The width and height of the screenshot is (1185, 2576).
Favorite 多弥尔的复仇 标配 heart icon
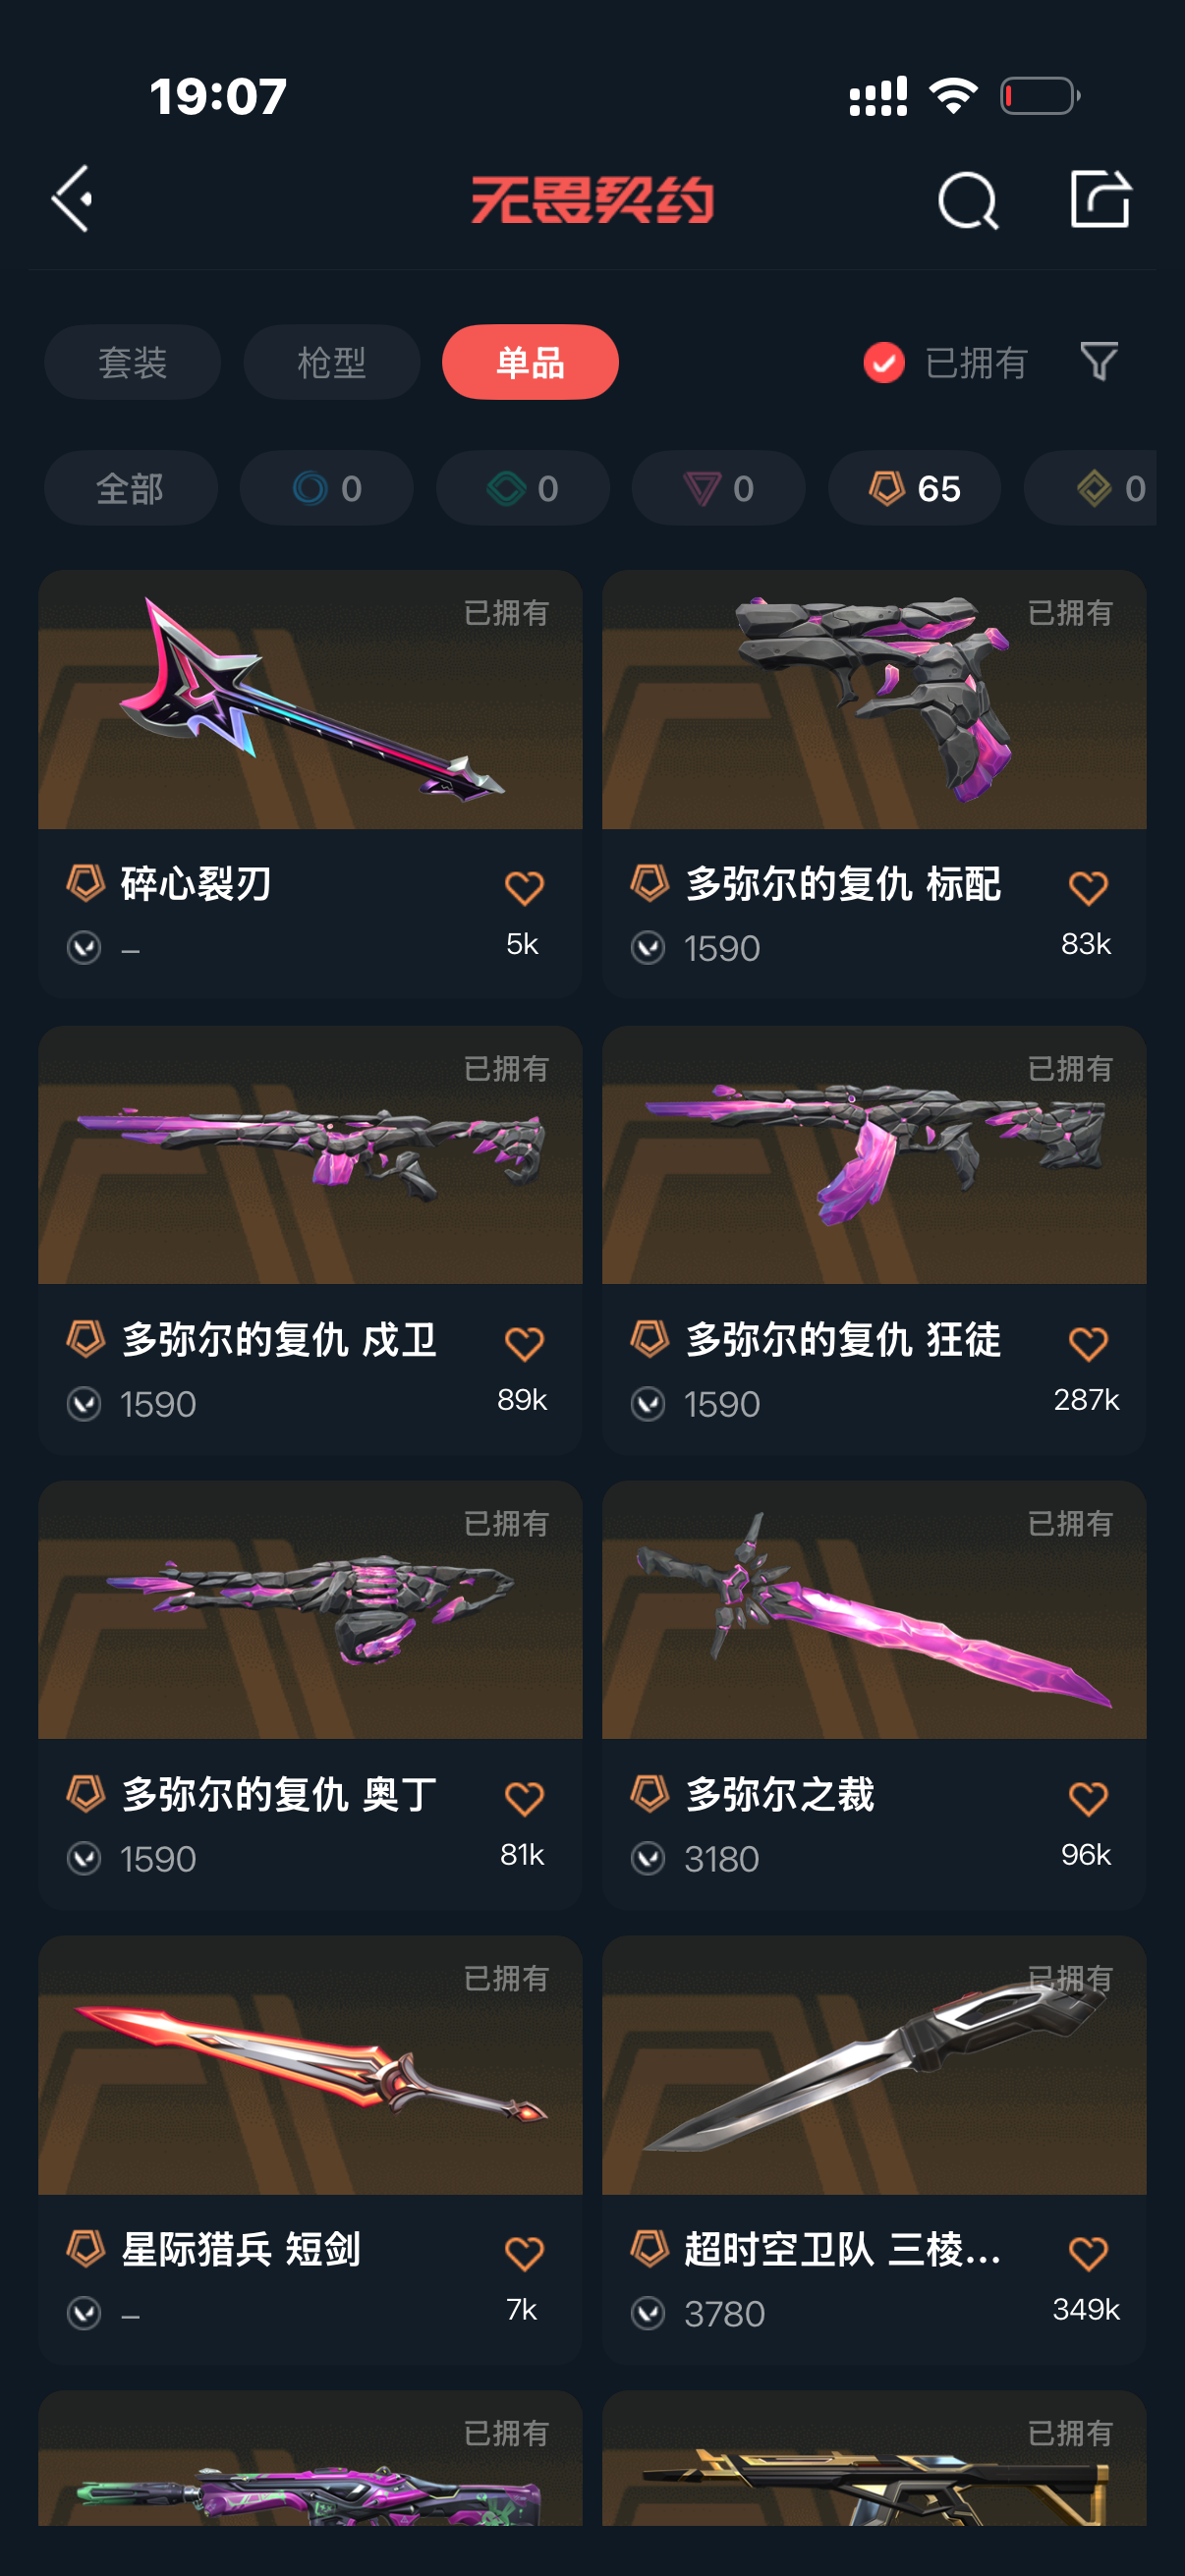[1088, 887]
